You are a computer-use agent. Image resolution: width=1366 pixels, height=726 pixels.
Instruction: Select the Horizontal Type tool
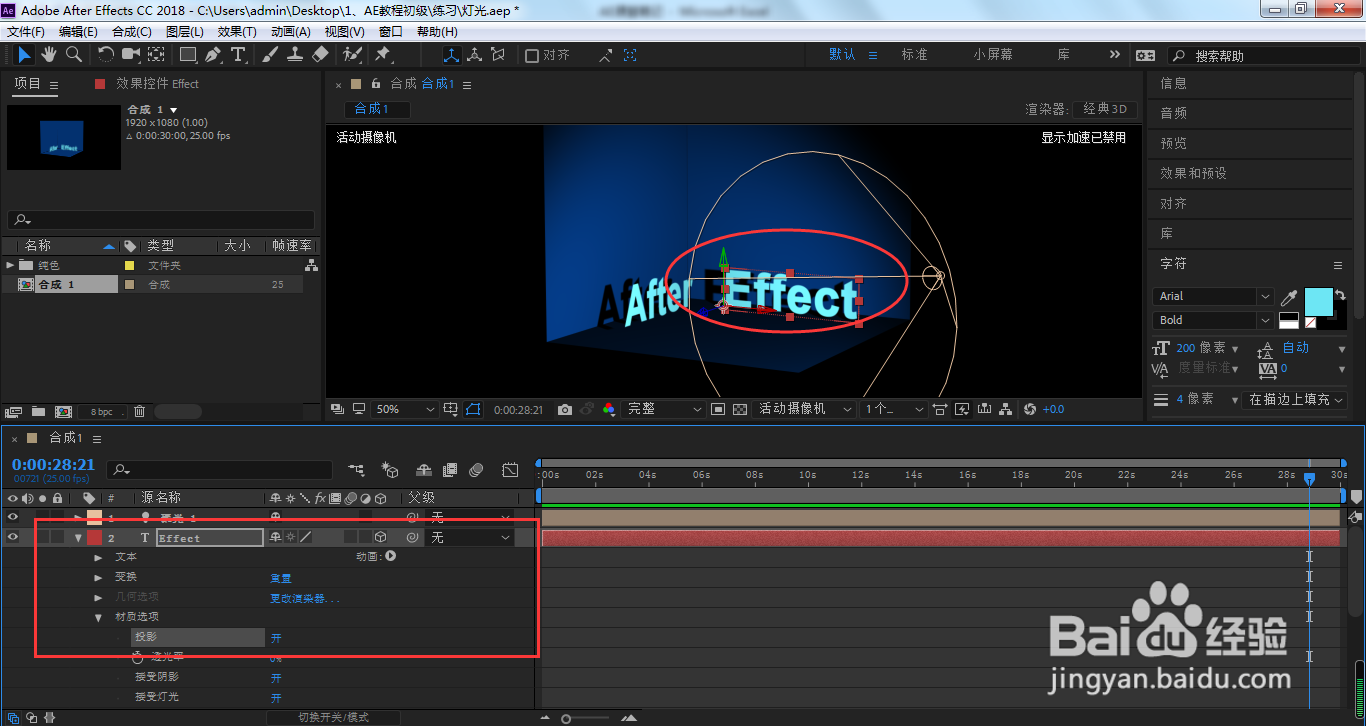click(x=239, y=54)
